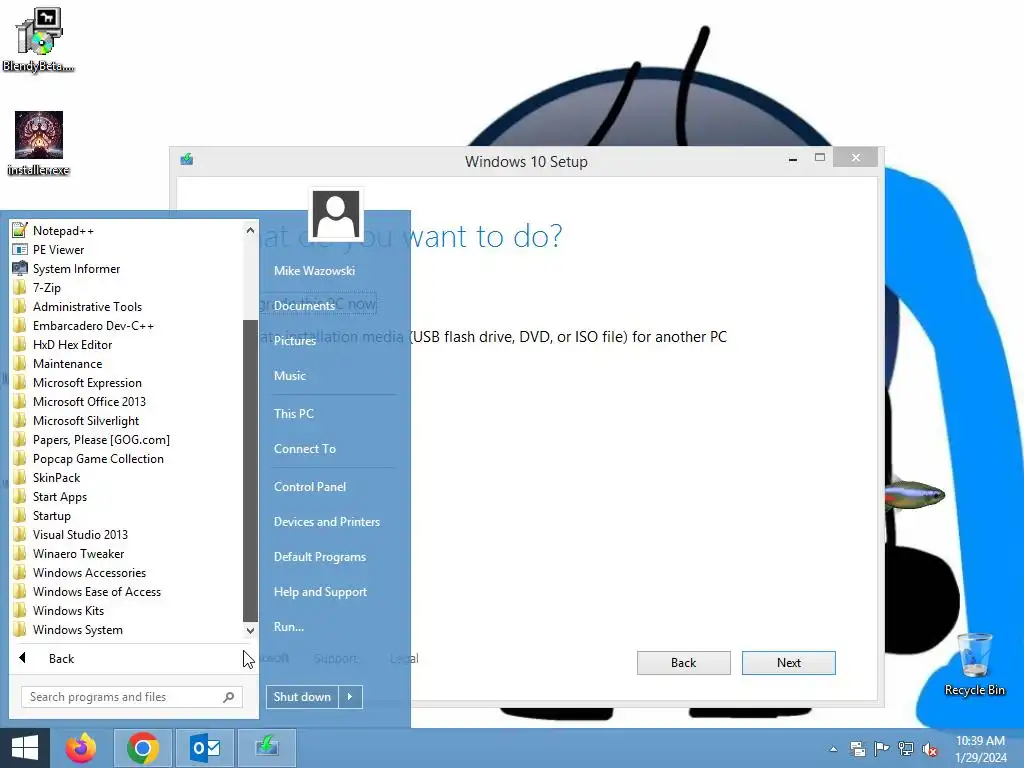Viewport: 1024px width, 768px height.
Task: Select the Recycle Bin desktop icon
Action: pyautogui.click(x=974, y=665)
